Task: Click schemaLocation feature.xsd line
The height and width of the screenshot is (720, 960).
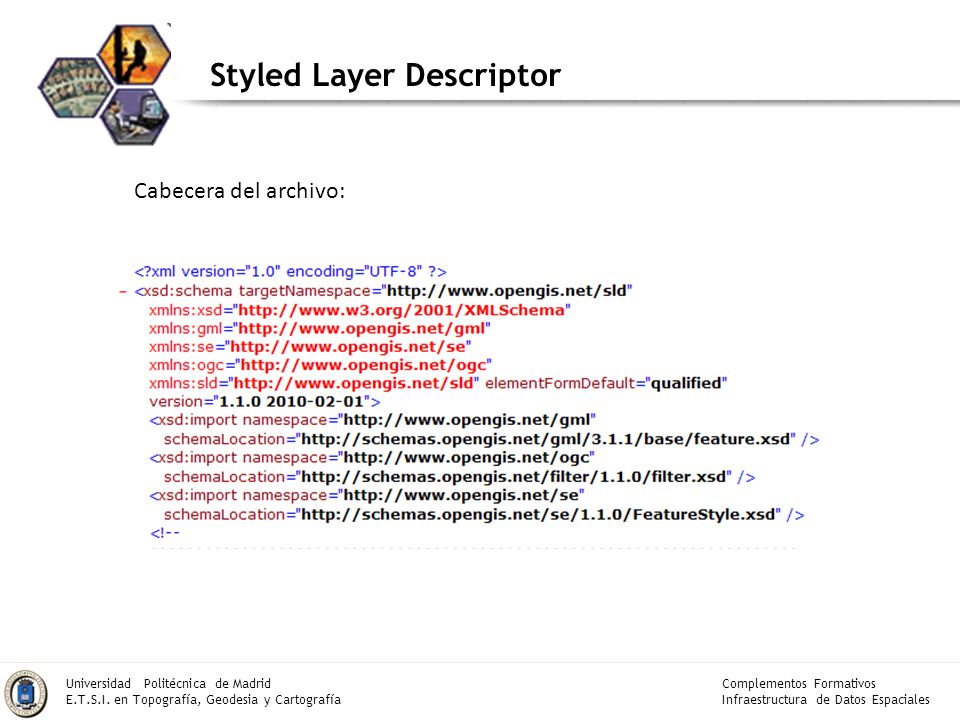Action: (492, 439)
